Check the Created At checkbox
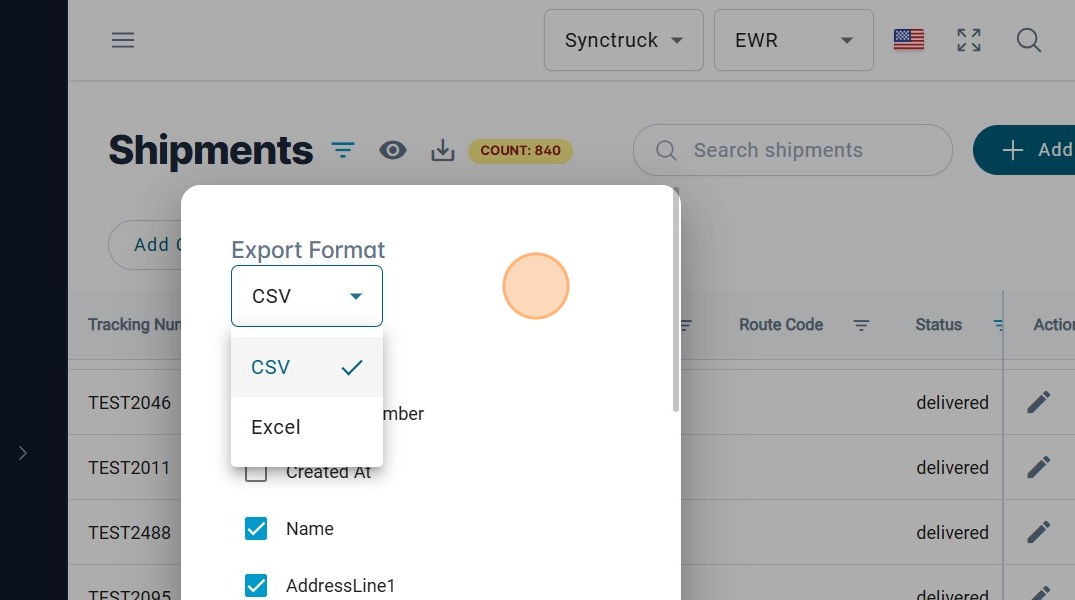 [256, 472]
